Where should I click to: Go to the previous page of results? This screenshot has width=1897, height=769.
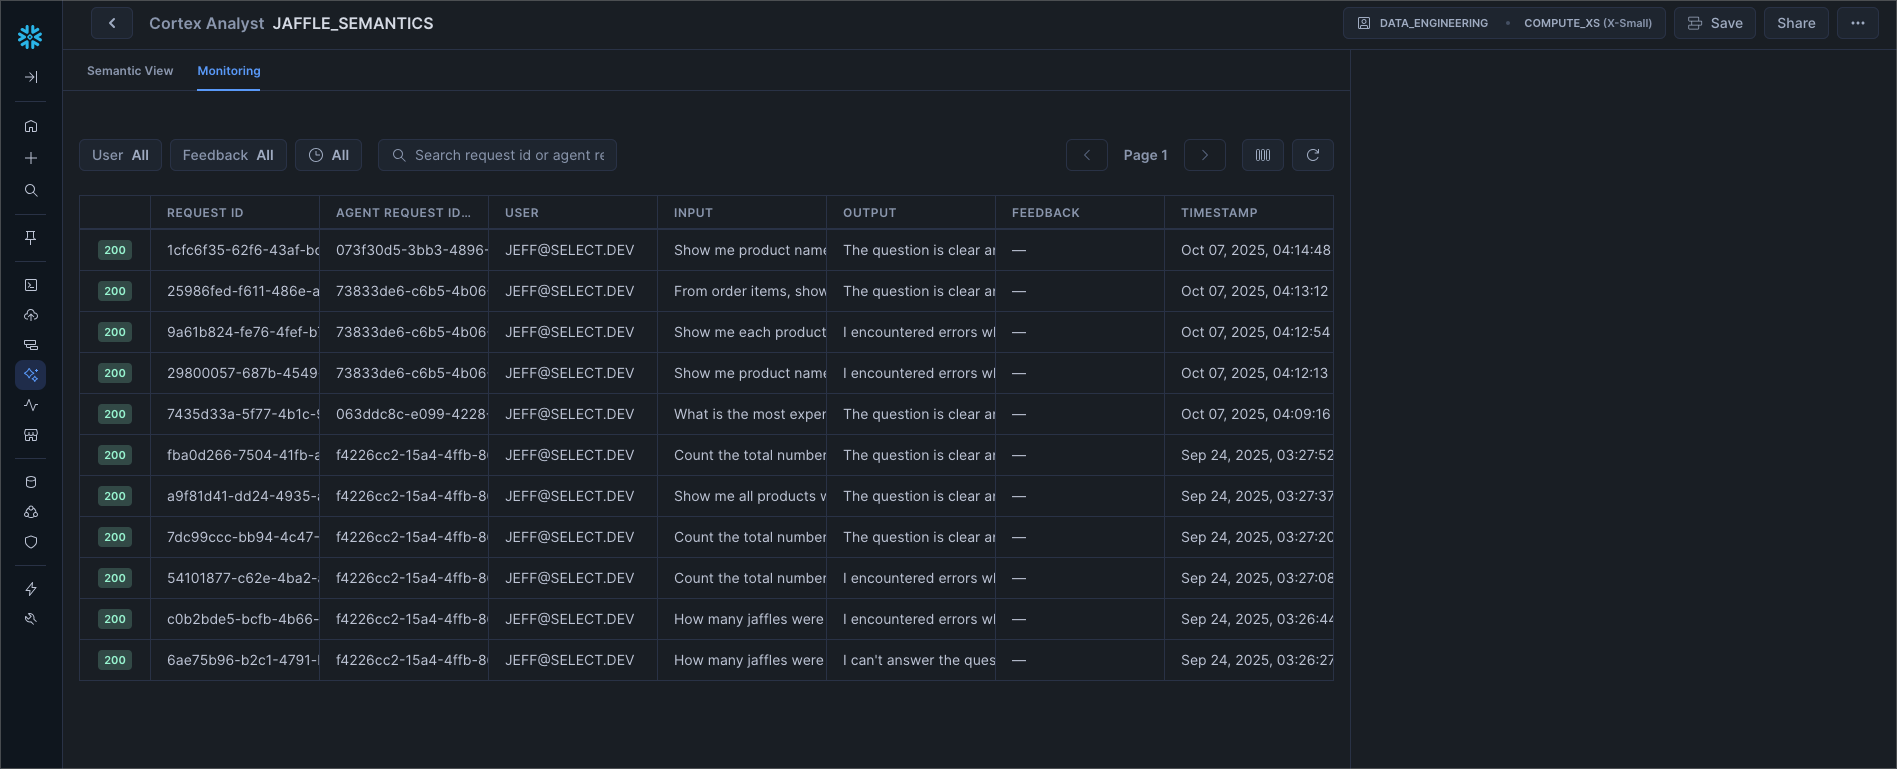pyautogui.click(x=1087, y=155)
